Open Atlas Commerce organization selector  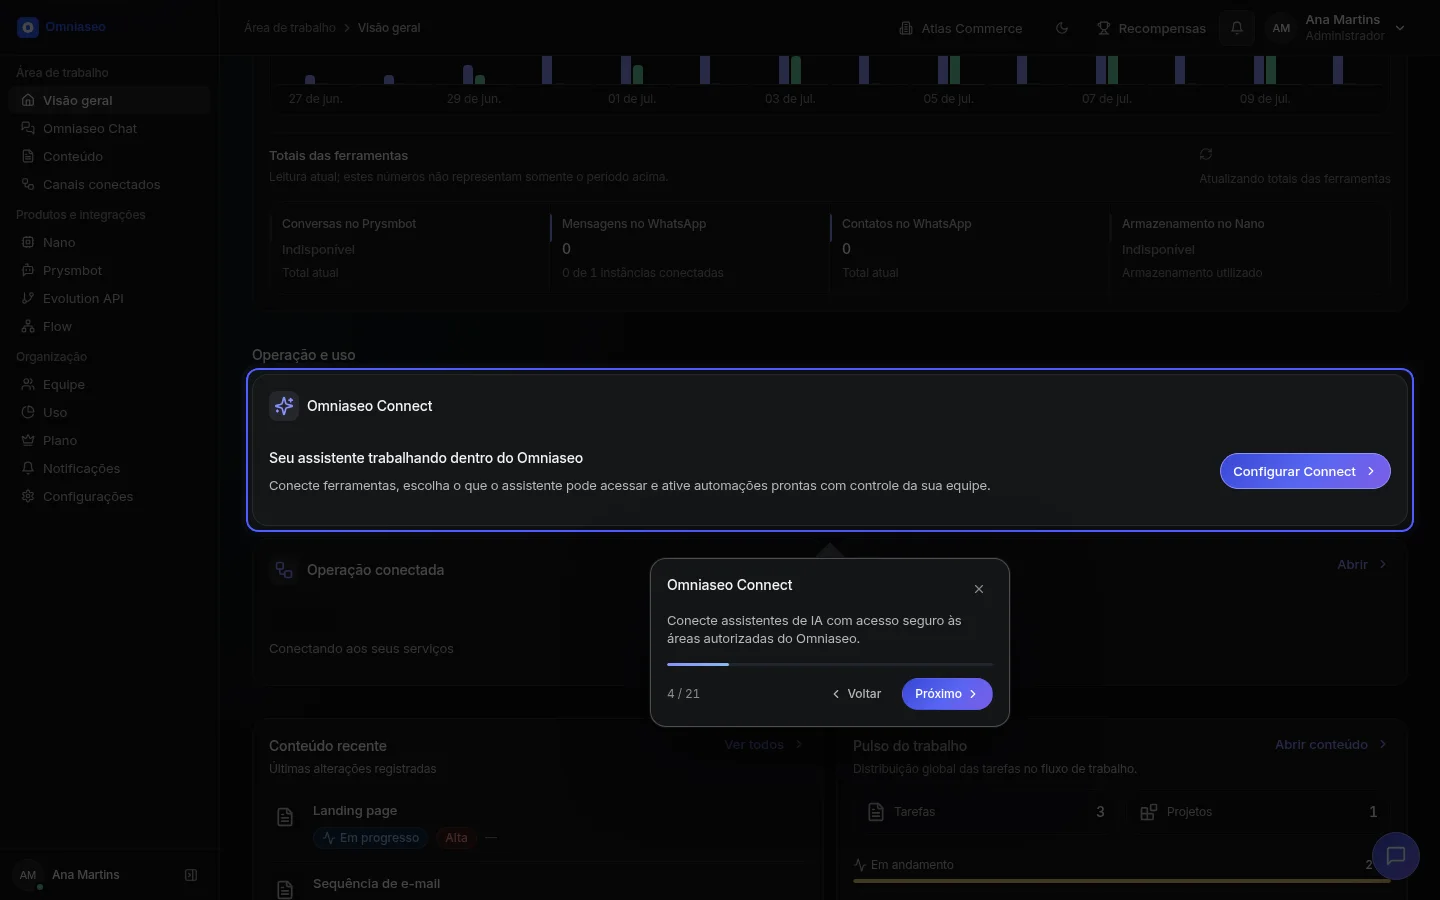(961, 28)
